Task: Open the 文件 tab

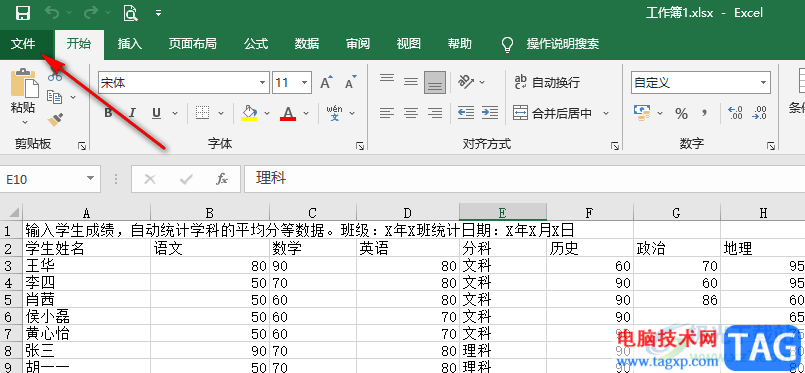Action: 24,44
